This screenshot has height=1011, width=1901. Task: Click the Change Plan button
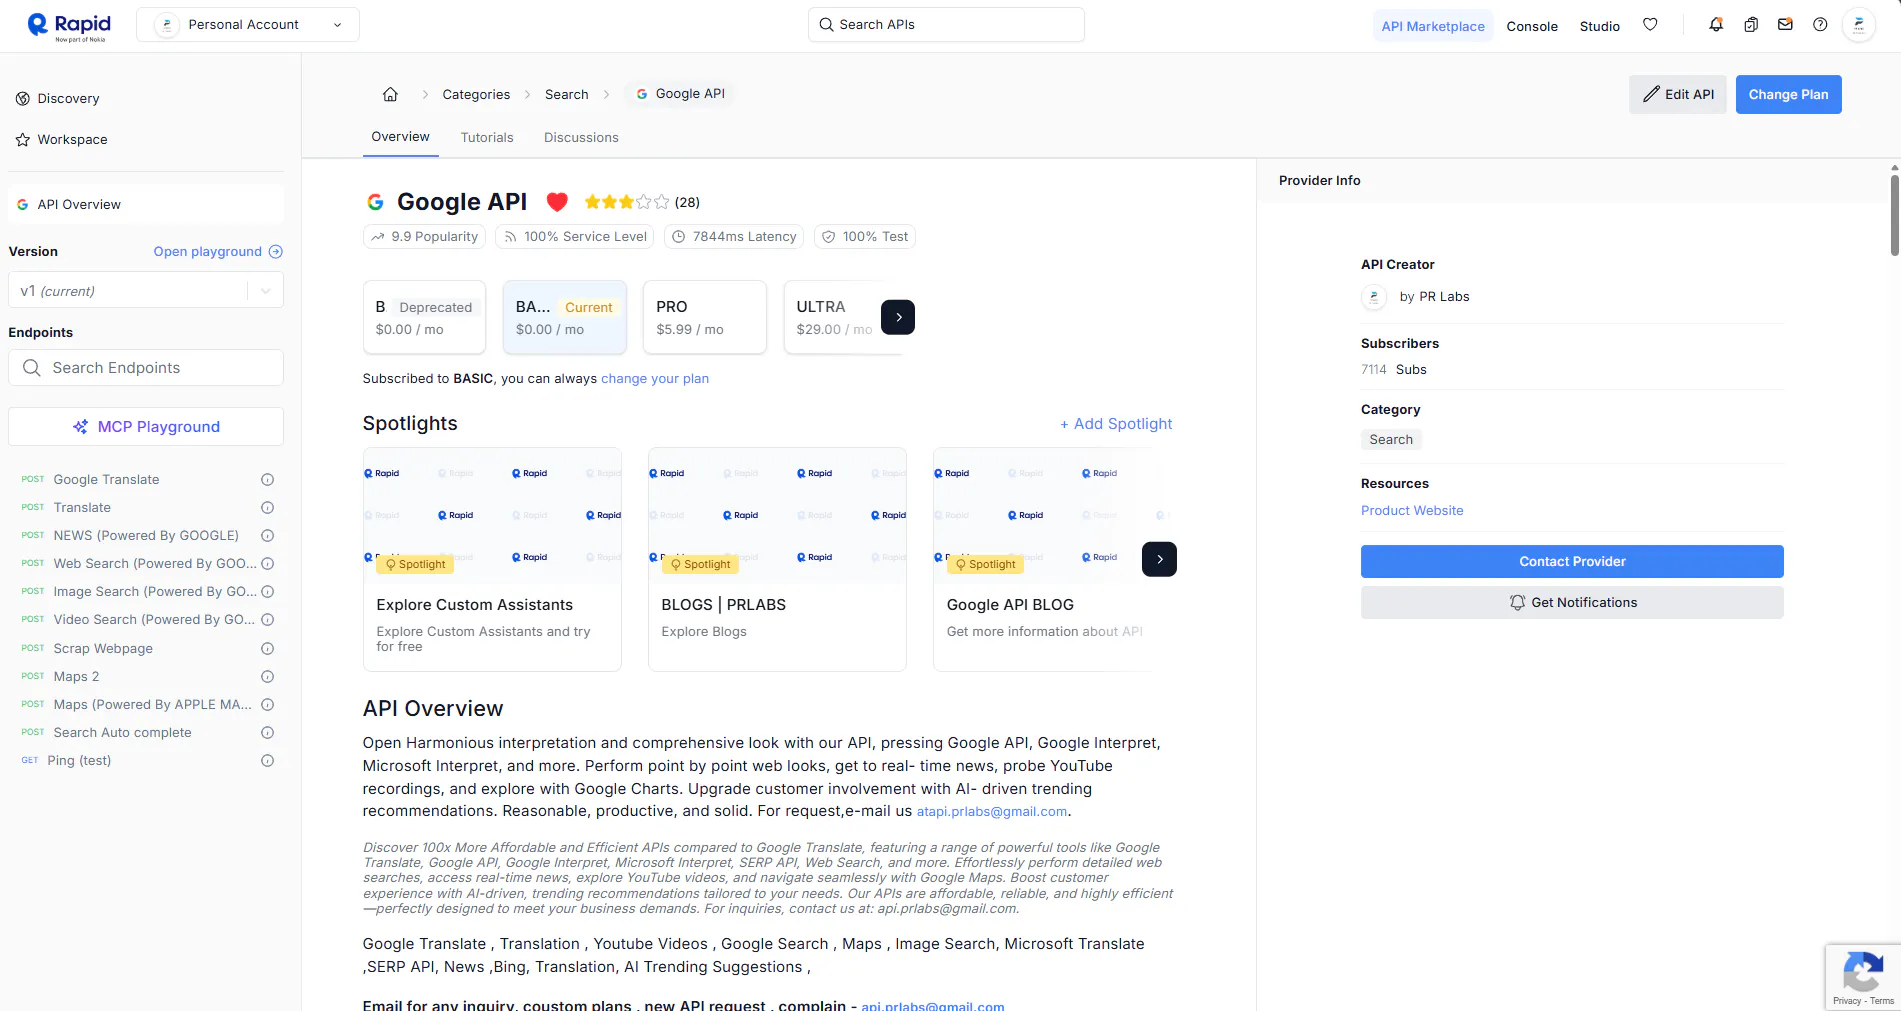pos(1788,94)
